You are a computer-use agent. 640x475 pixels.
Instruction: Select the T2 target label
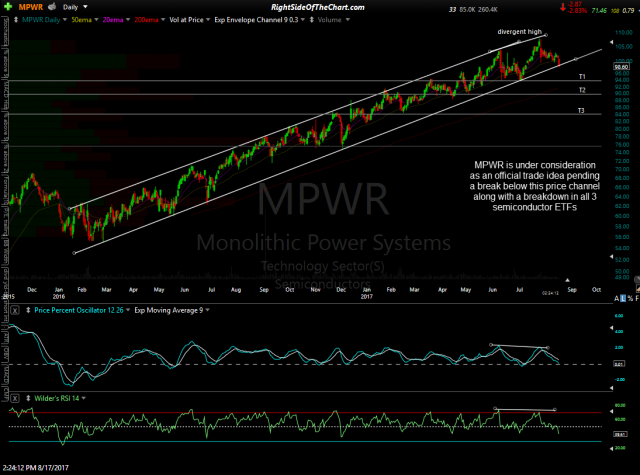(582, 90)
